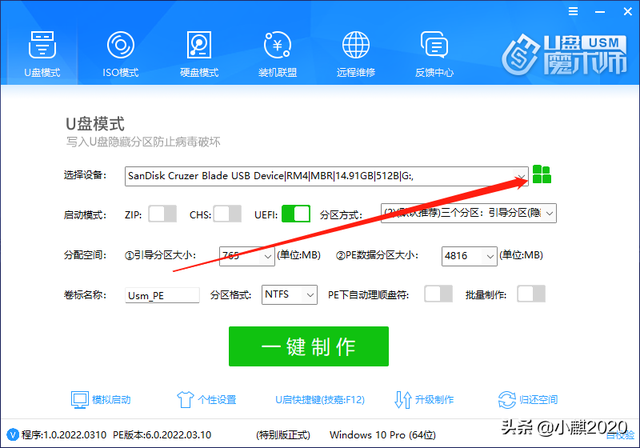The height and width of the screenshot is (448, 640).
Task: Open 反馈中心 chat icon
Action: click(x=434, y=45)
